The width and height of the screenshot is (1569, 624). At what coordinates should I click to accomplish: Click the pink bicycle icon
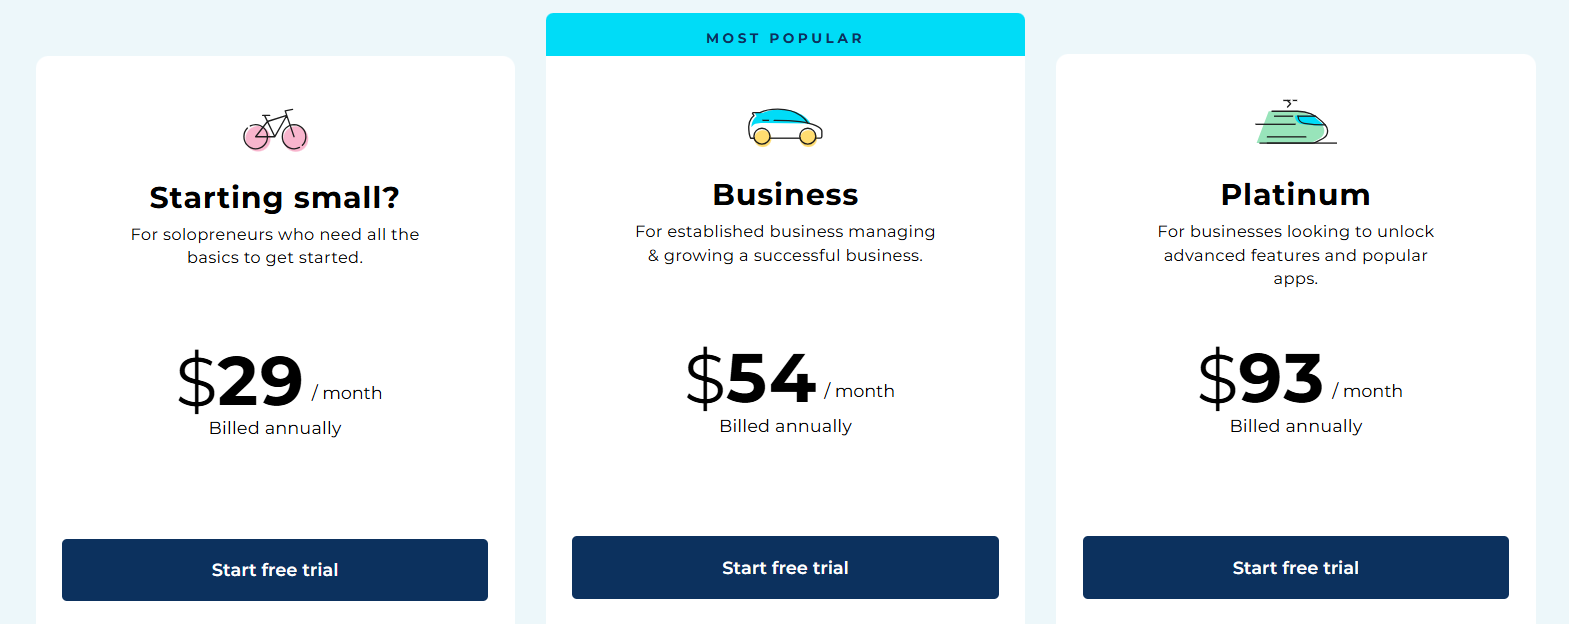click(x=275, y=130)
